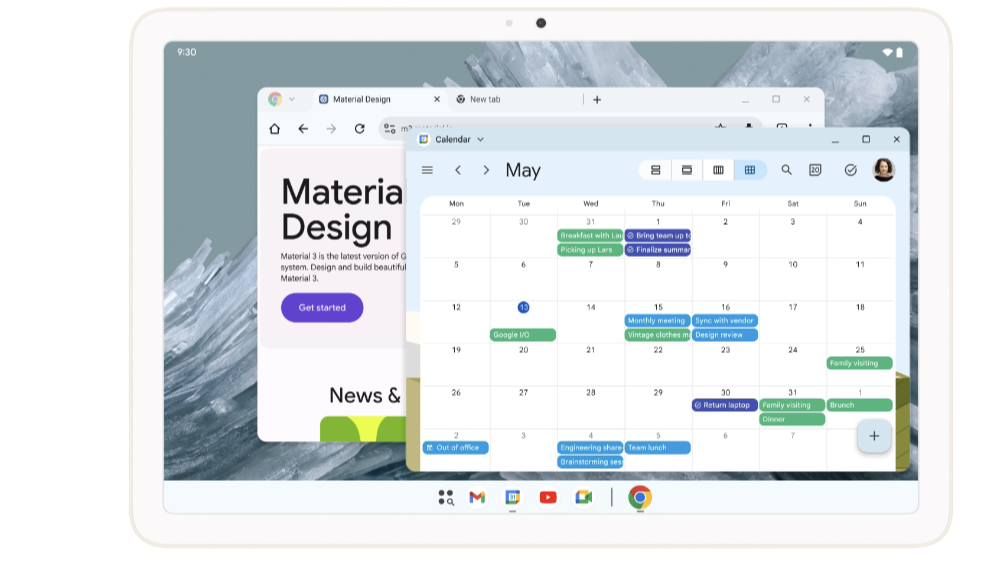Screen dimensions: 1000x562
Task: Launch YouTube from the taskbar
Action: pos(548,498)
